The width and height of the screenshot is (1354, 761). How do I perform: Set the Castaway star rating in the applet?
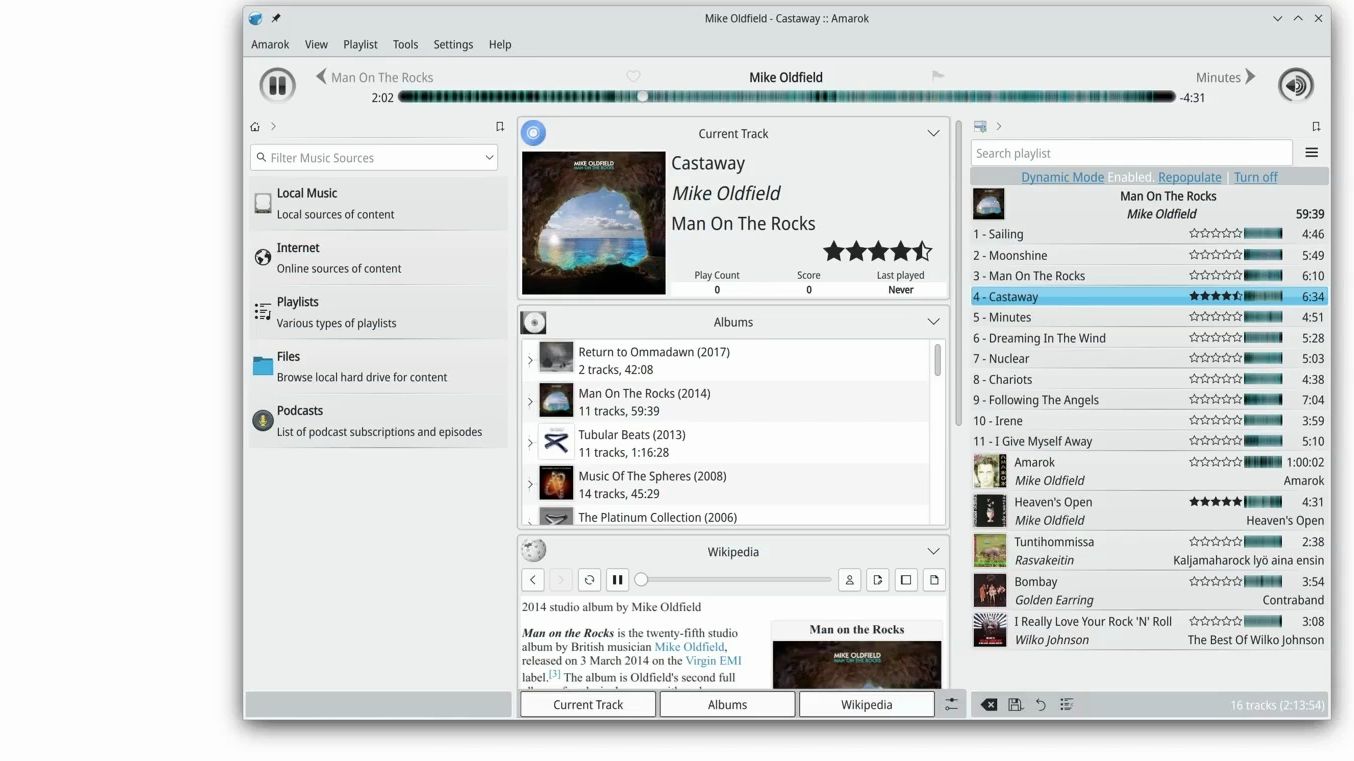[x=878, y=251]
